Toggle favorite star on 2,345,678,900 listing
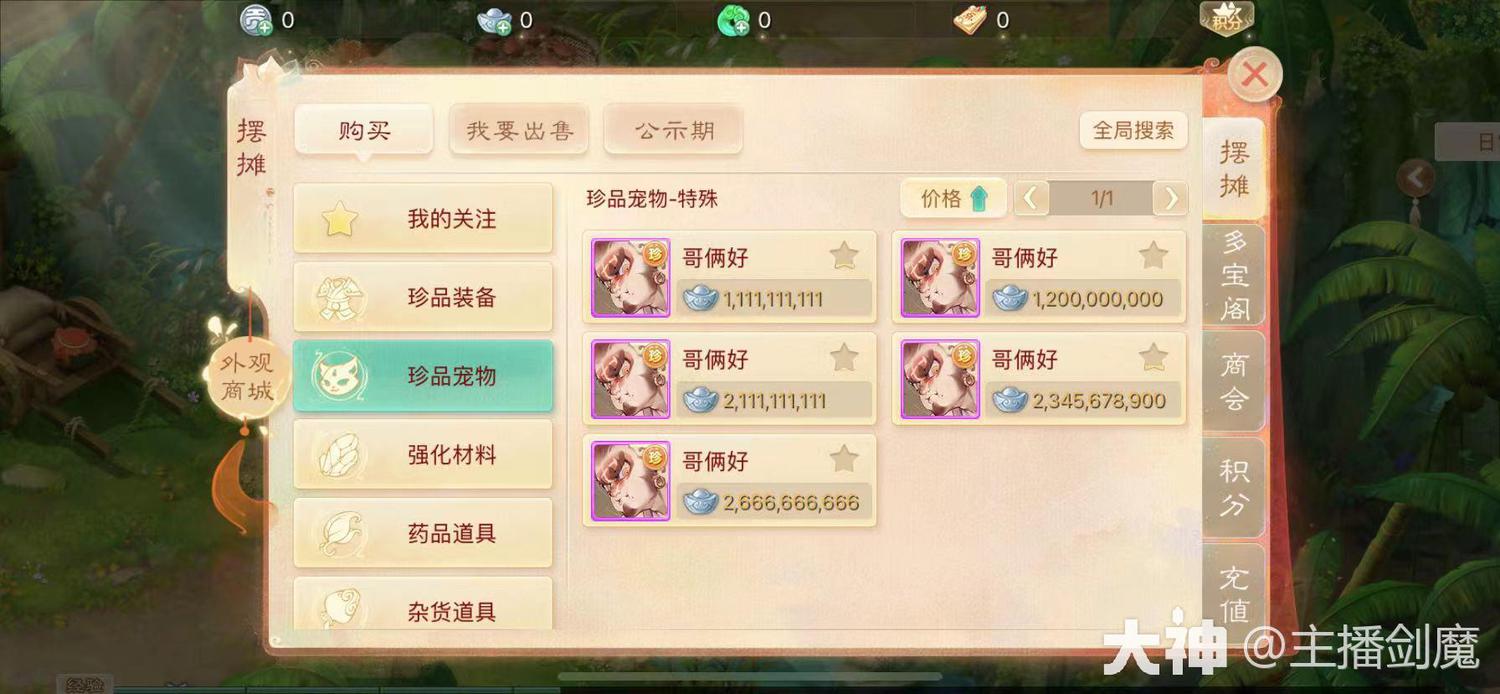Screen dimensions: 1500x694 1154,357
